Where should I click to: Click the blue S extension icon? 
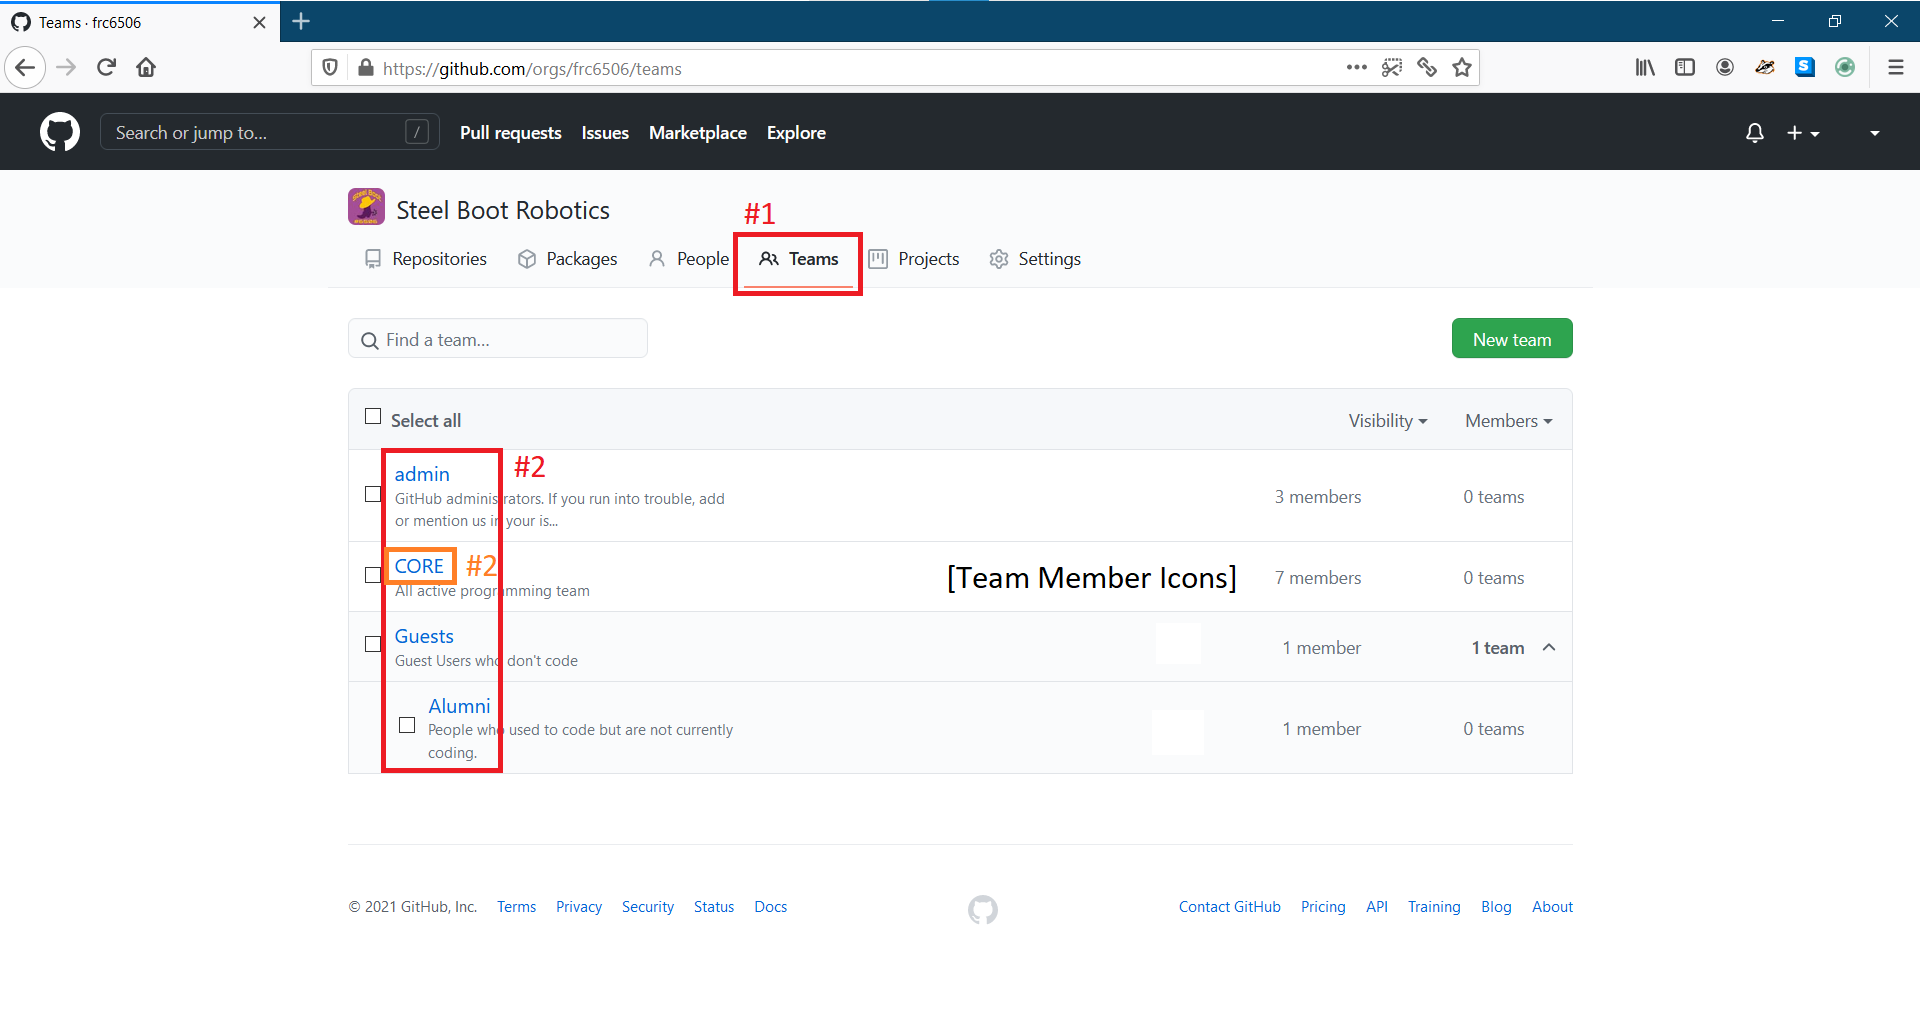[1805, 67]
